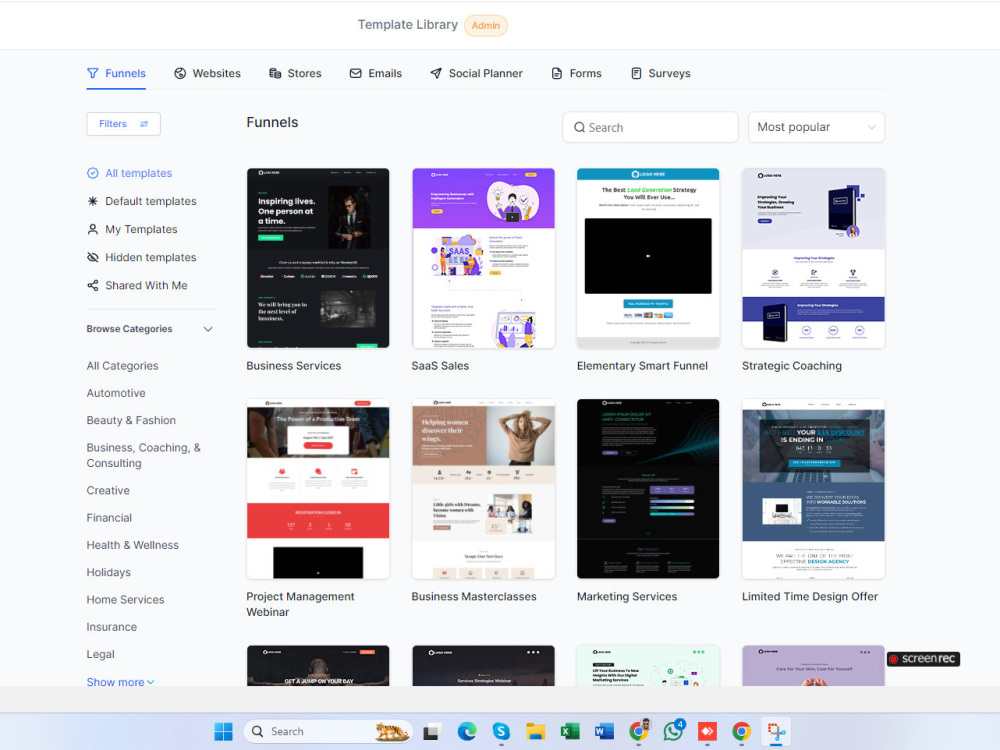
Task: Open Shared With Me templates
Action: (x=137, y=286)
